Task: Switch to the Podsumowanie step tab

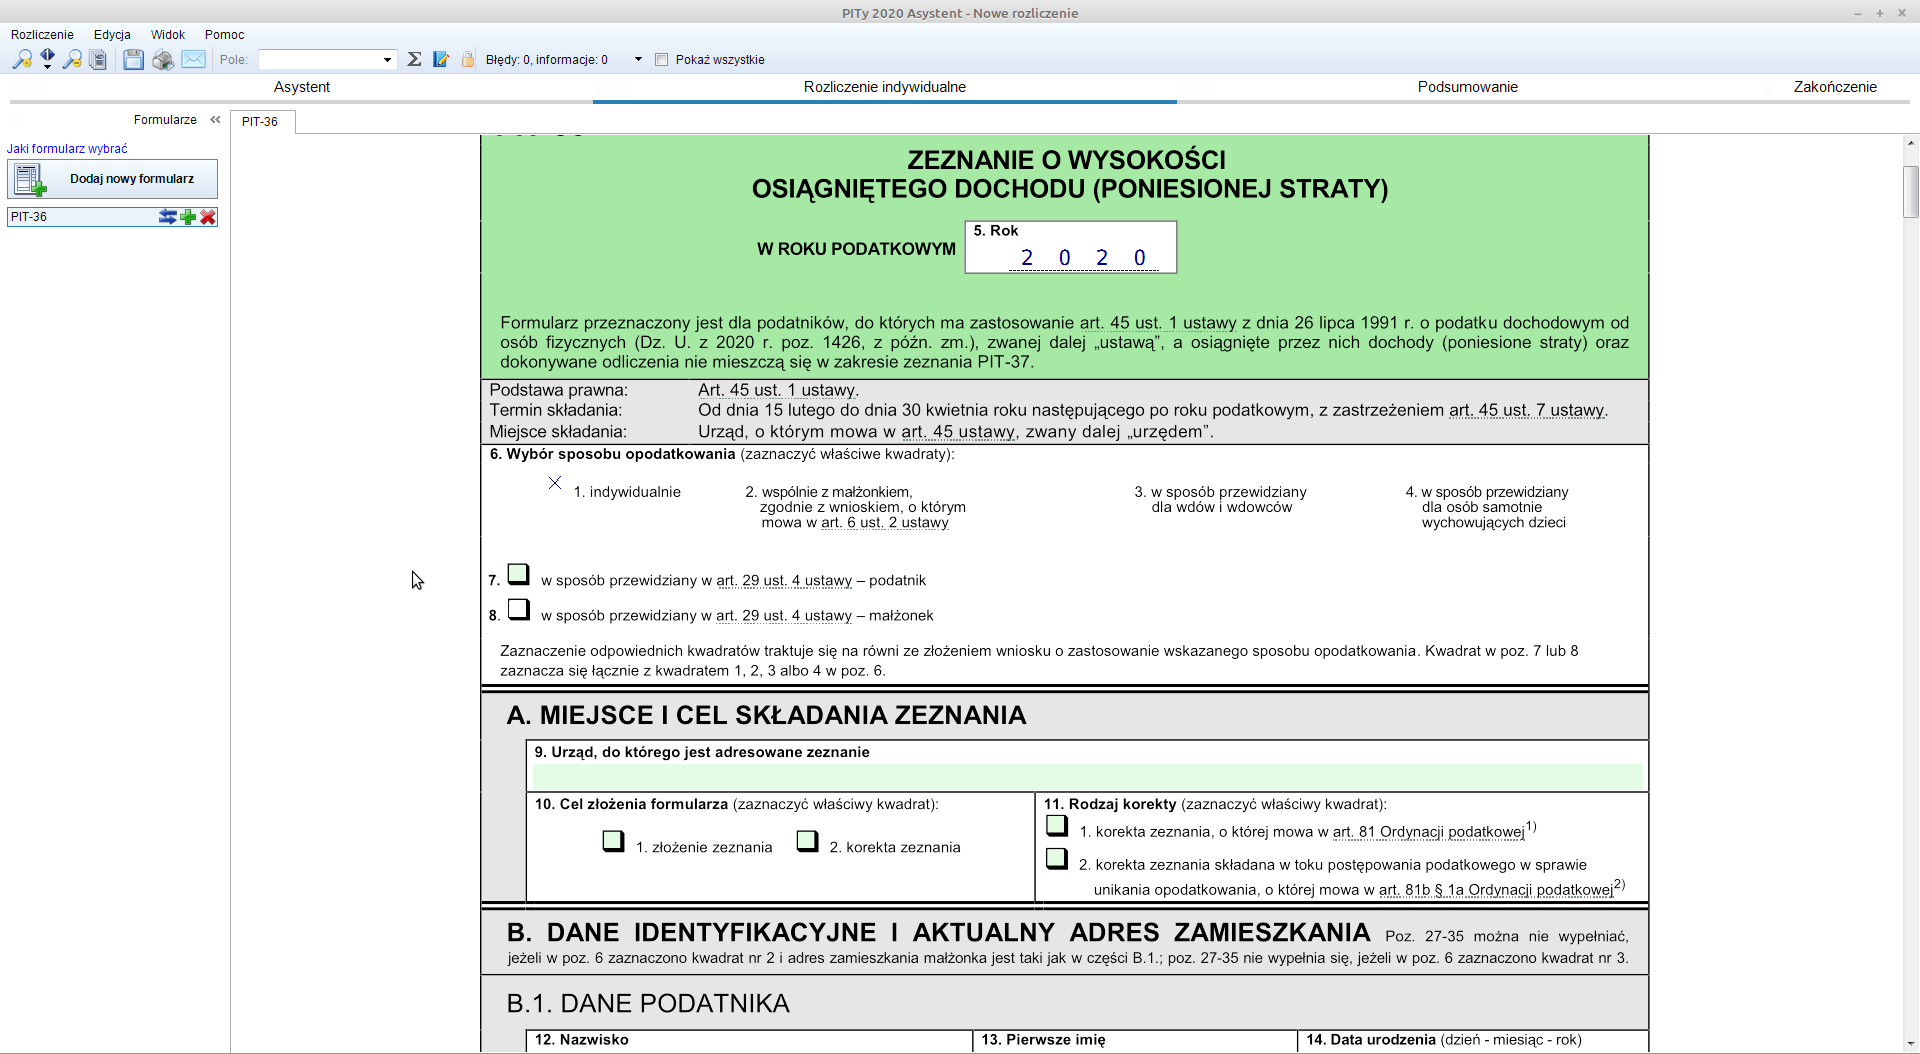Action: tap(1467, 87)
